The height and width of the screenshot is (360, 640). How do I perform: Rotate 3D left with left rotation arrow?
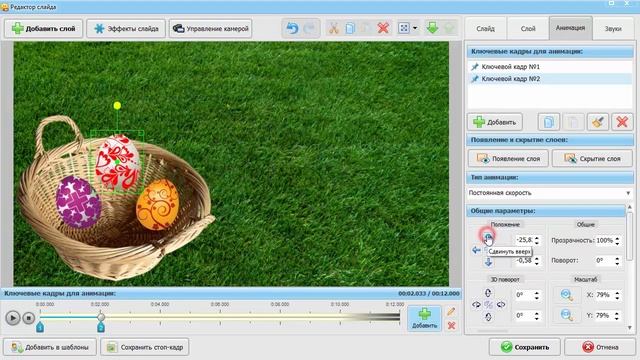476,304
